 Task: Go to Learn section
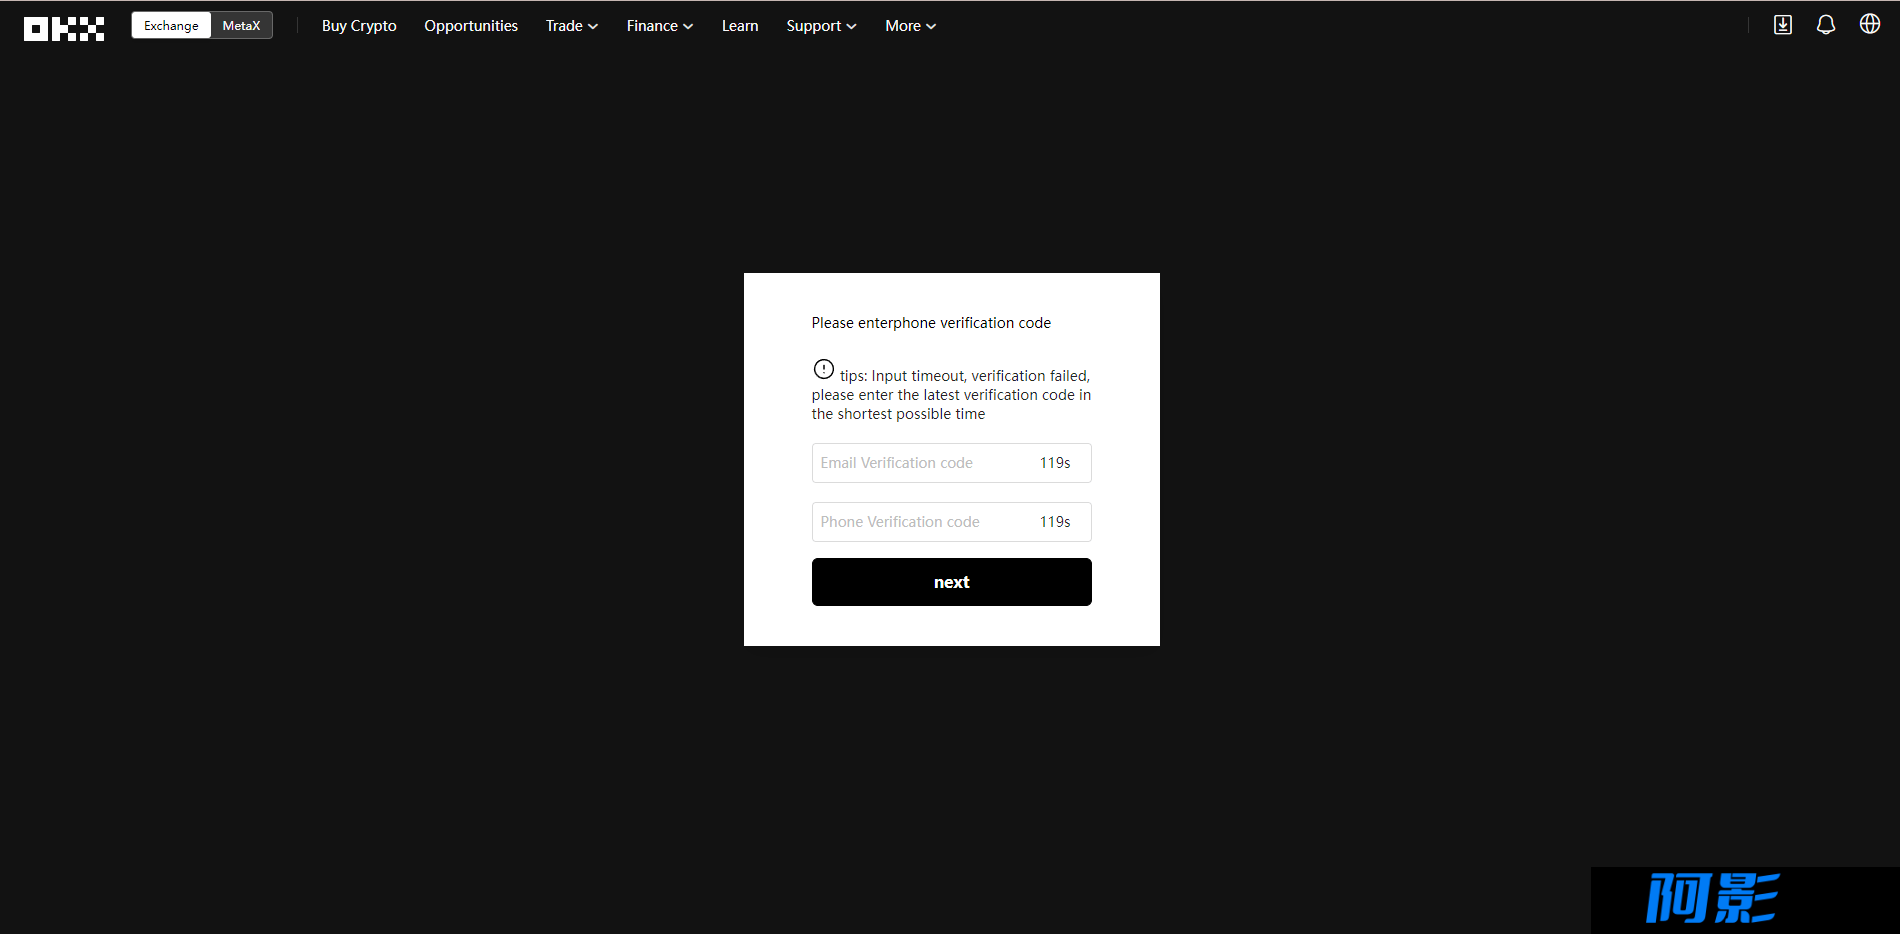tap(740, 26)
